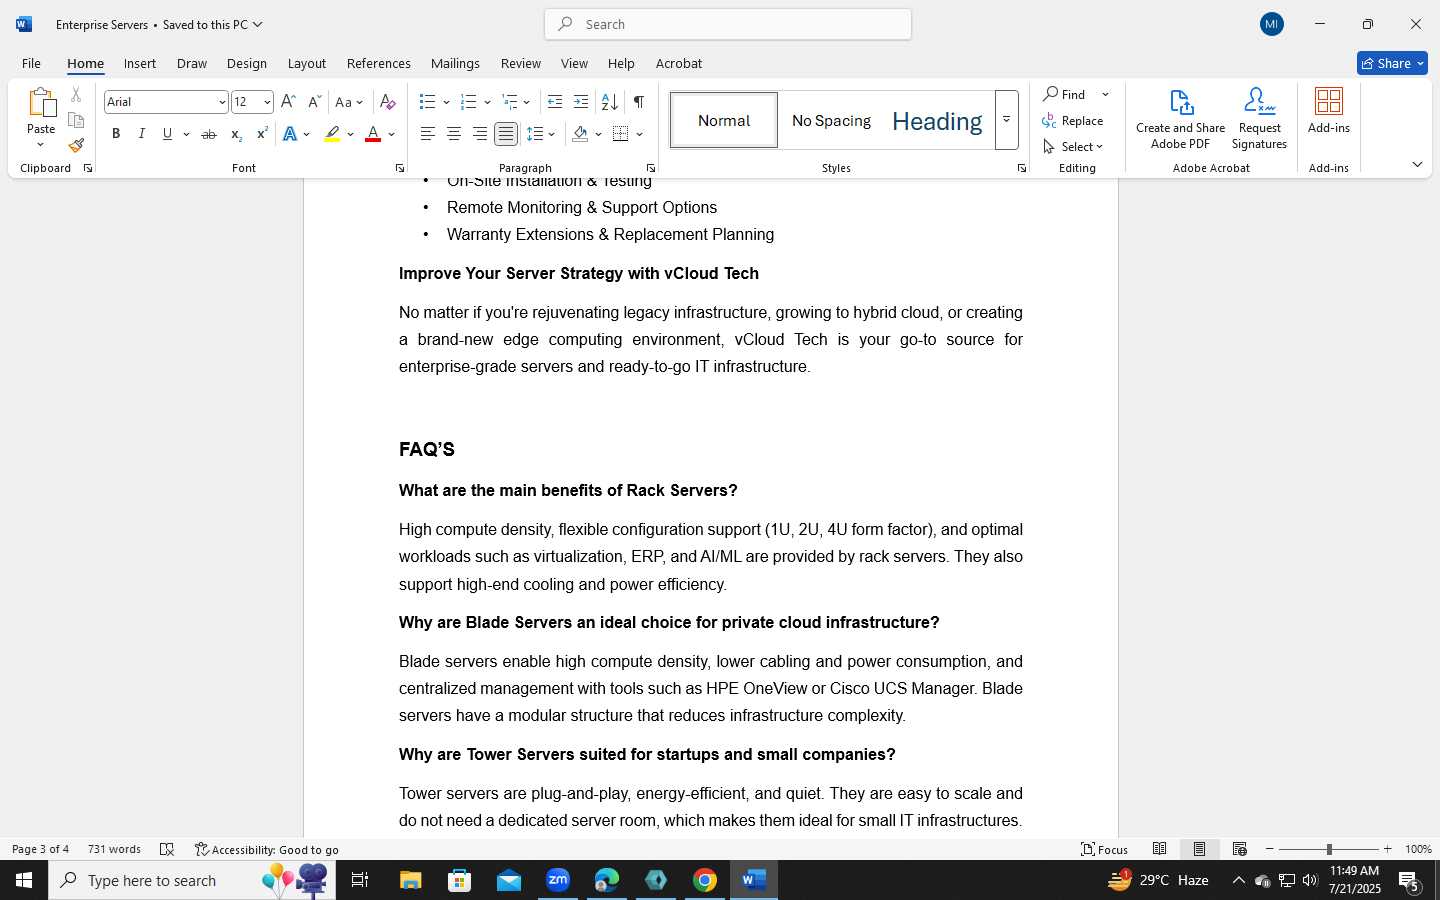
Task: Shrink font size with decrease icon
Action: 314,102
